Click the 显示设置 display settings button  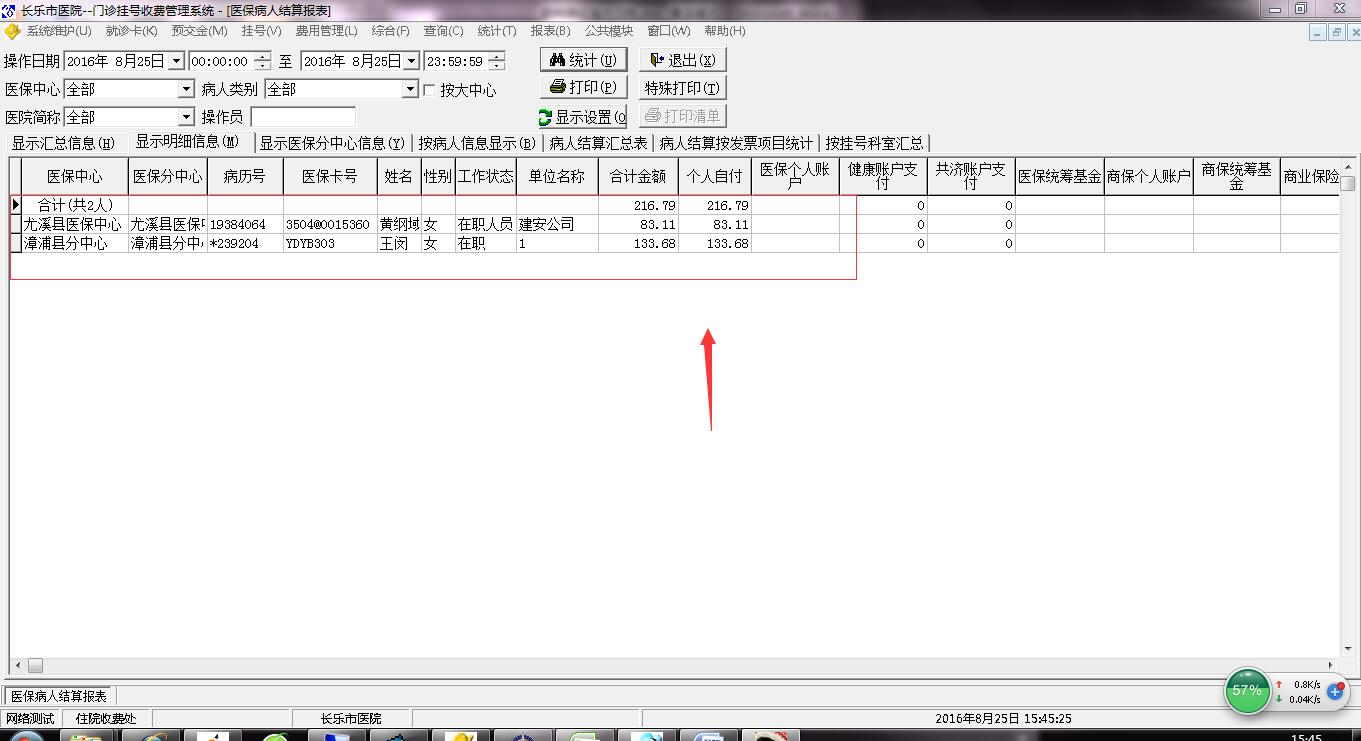click(x=583, y=116)
